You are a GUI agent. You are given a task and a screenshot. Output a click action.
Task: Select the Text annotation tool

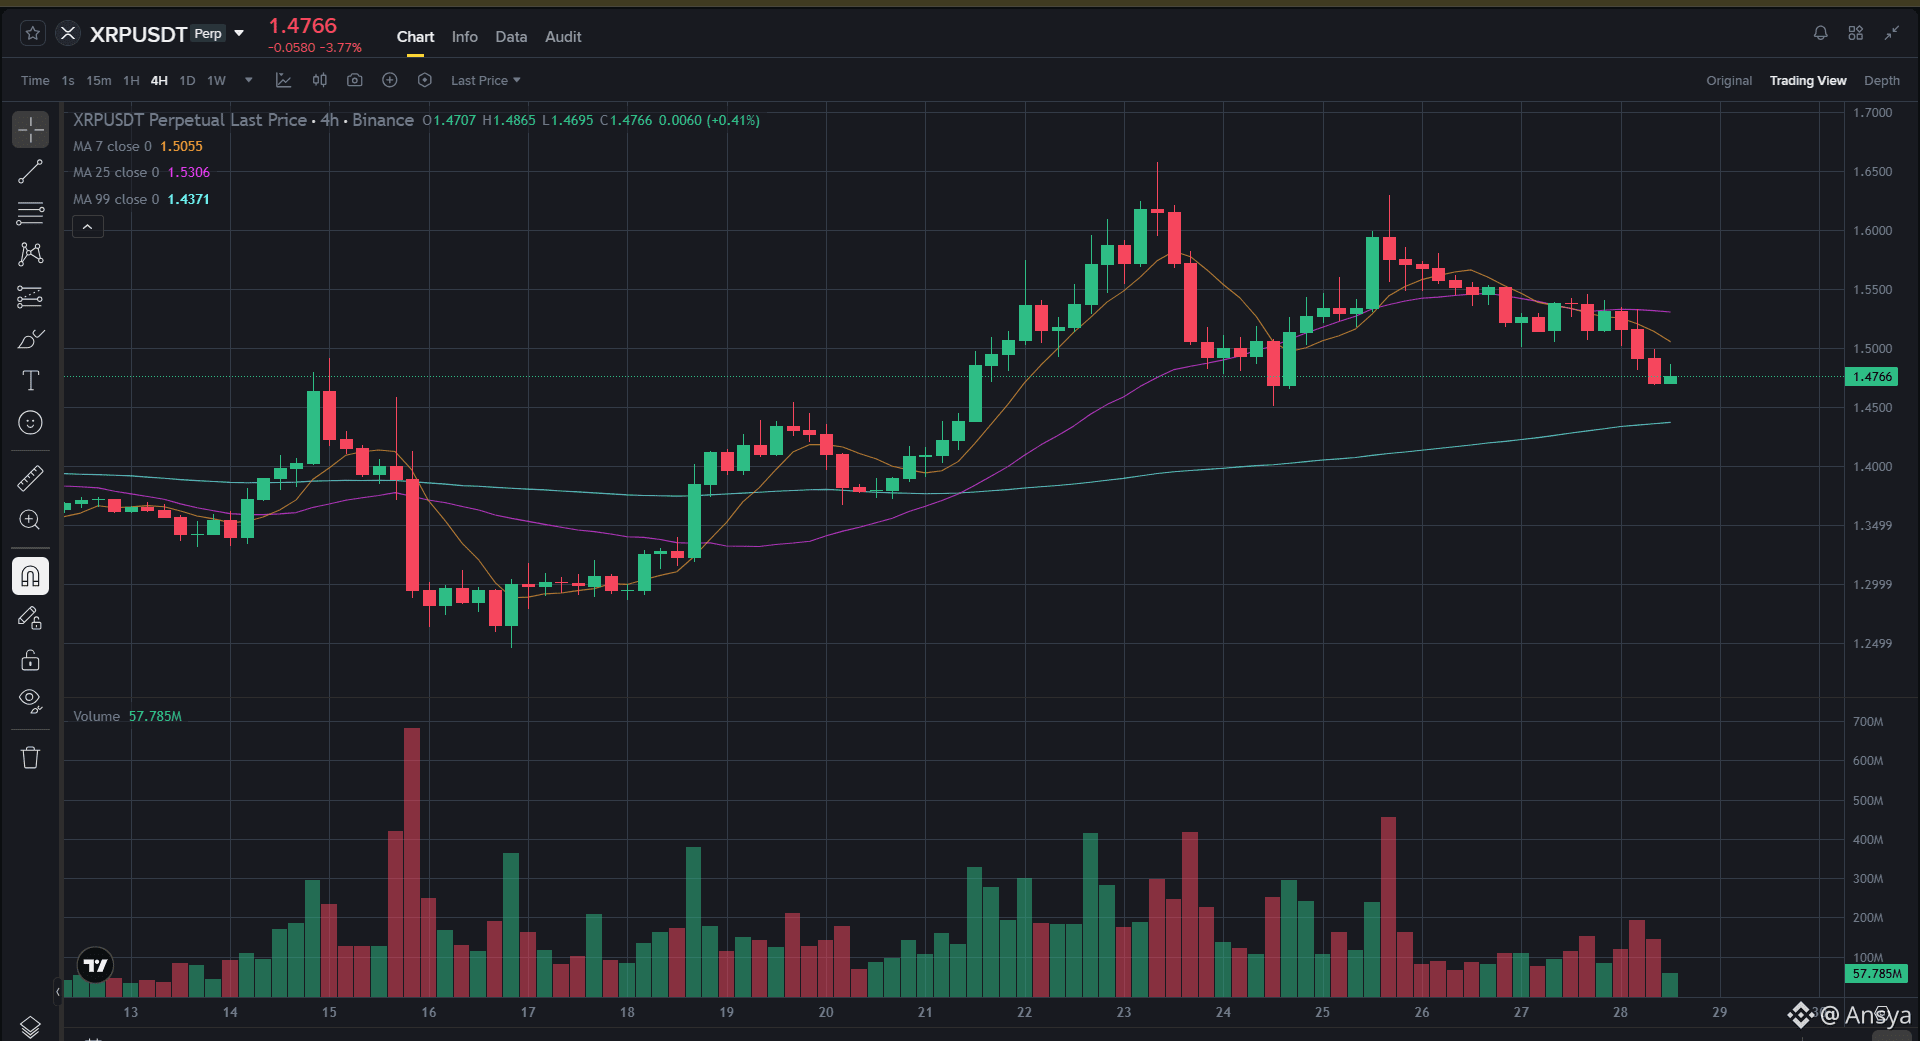tap(30, 380)
